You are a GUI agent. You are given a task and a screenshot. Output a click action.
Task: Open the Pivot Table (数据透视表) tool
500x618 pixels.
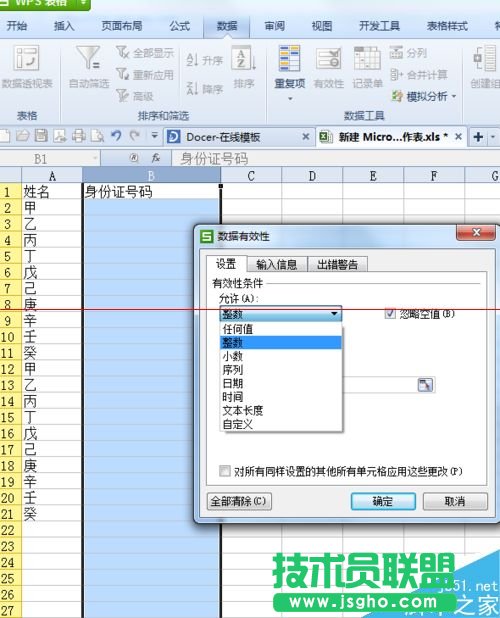[26, 66]
